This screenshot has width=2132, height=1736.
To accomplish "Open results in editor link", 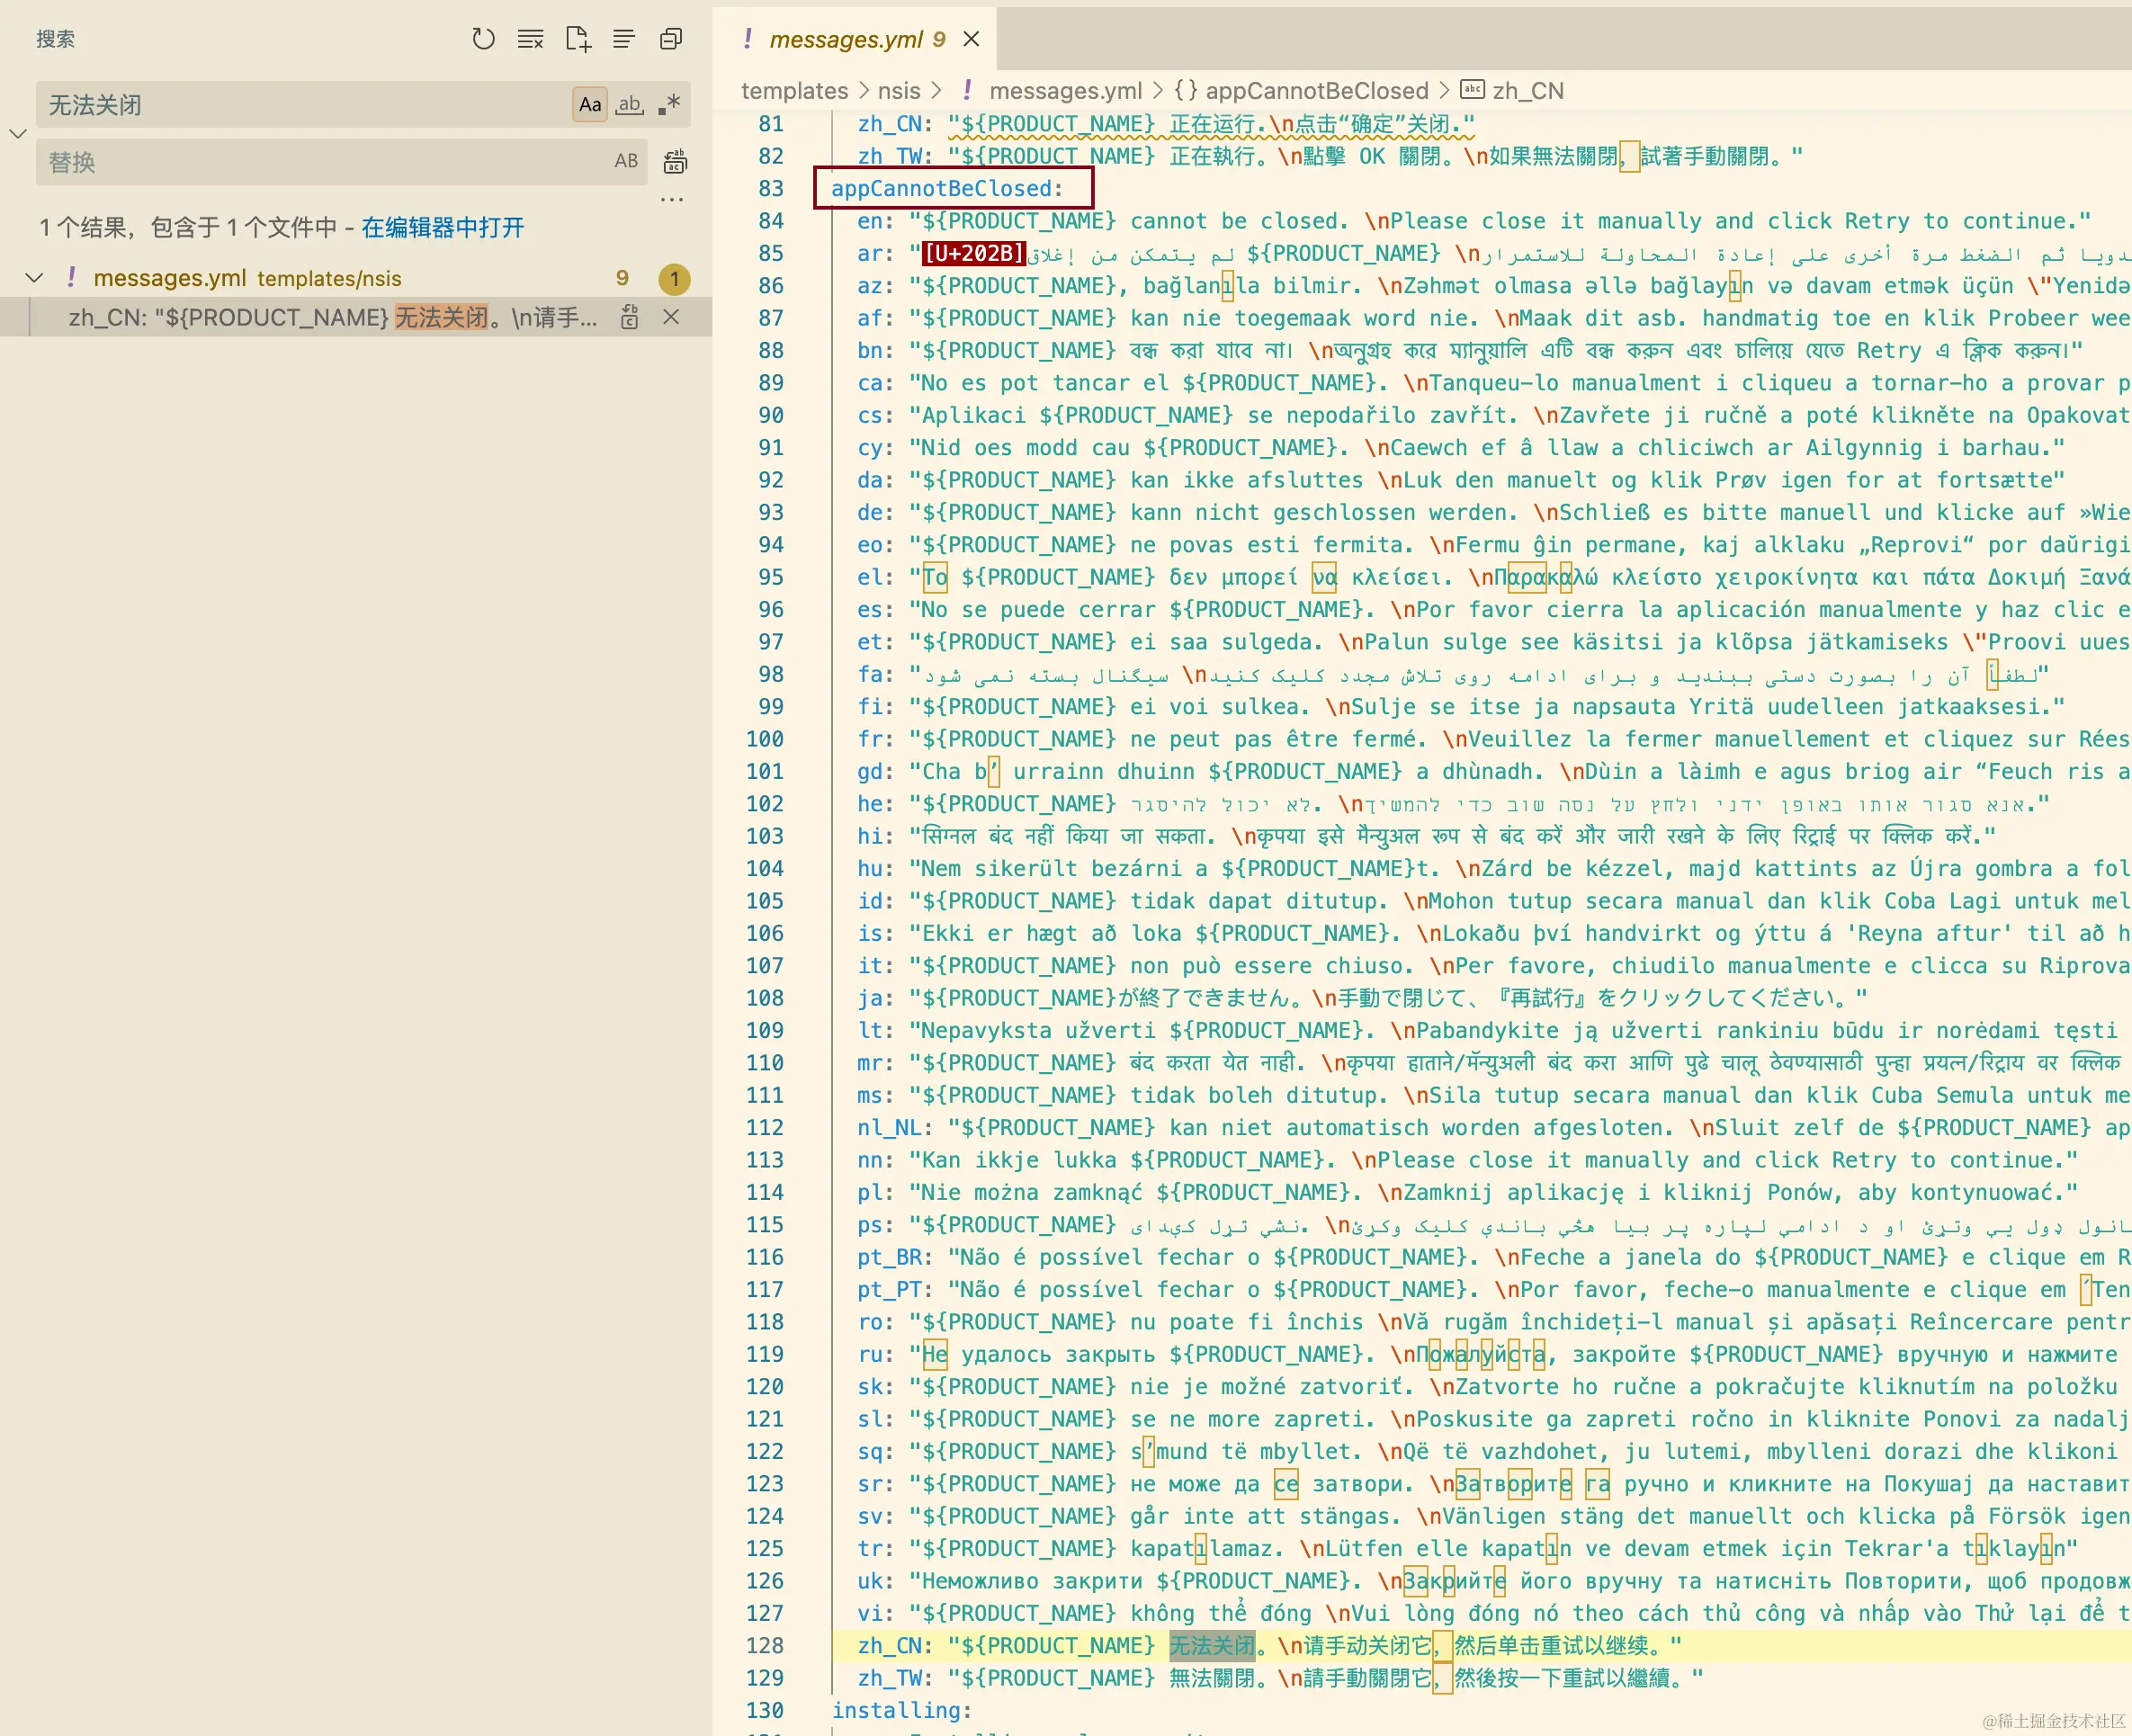I will (442, 227).
